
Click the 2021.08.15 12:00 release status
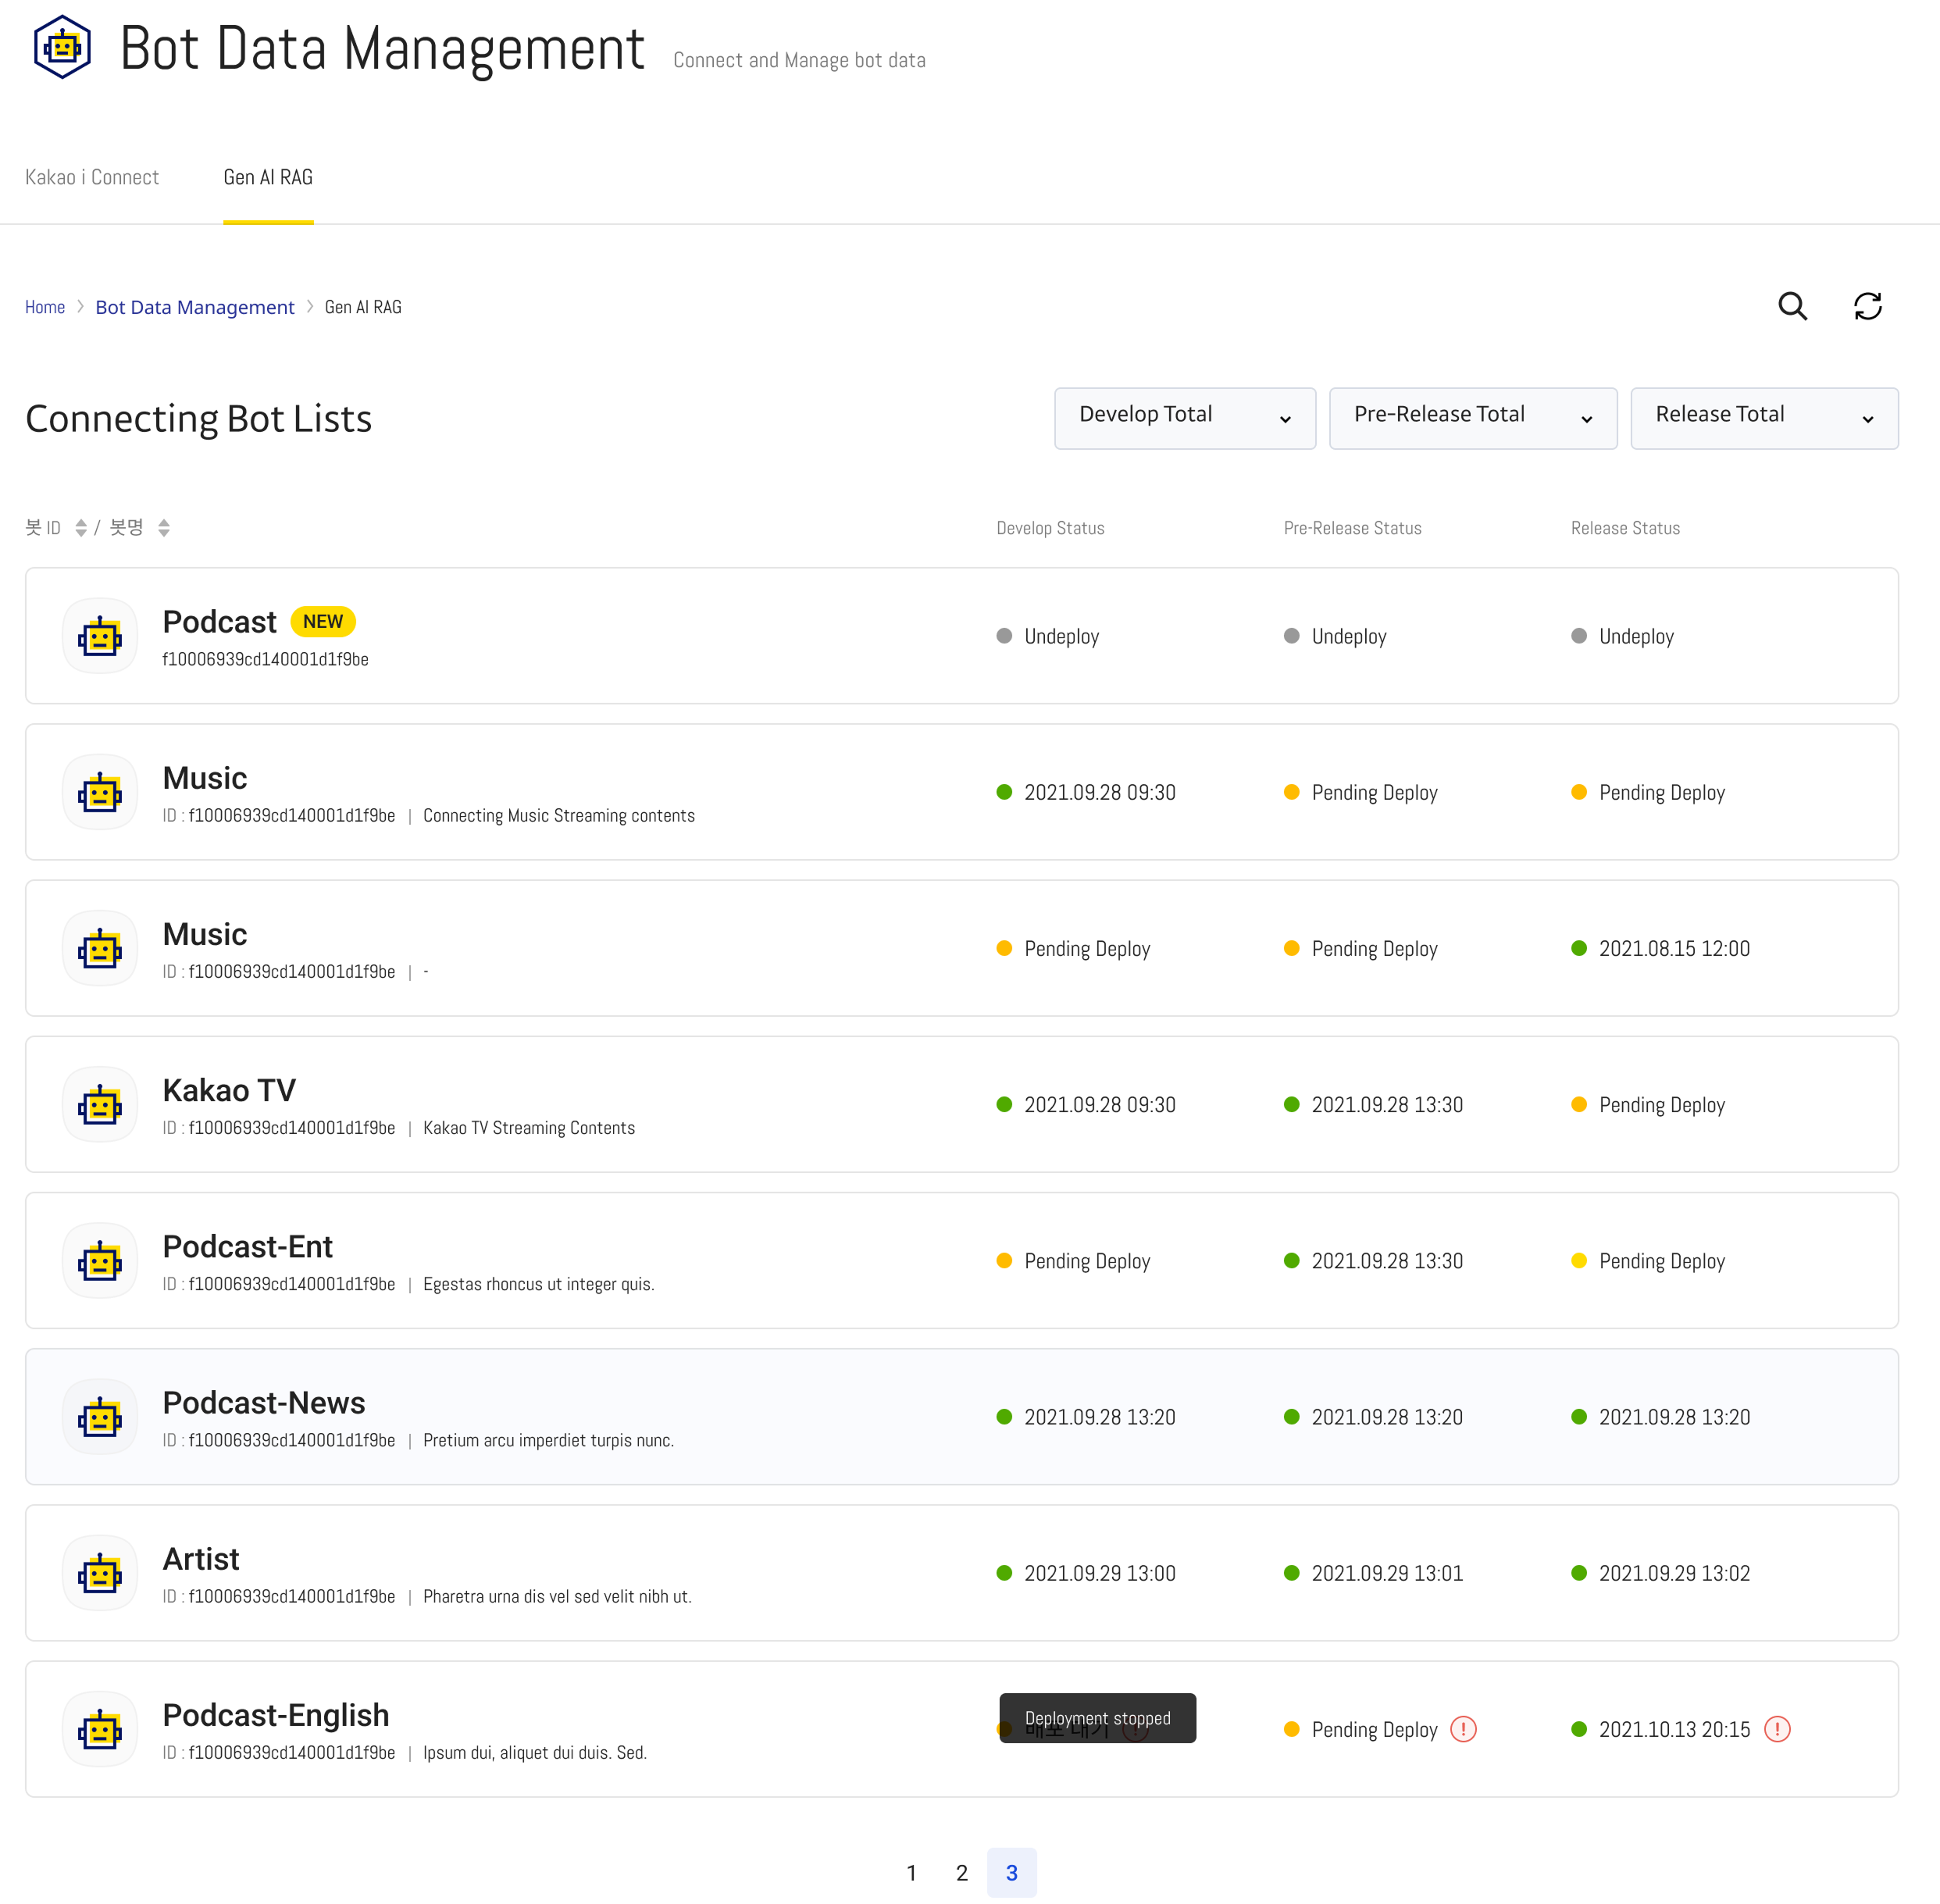[x=1660, y=948]
